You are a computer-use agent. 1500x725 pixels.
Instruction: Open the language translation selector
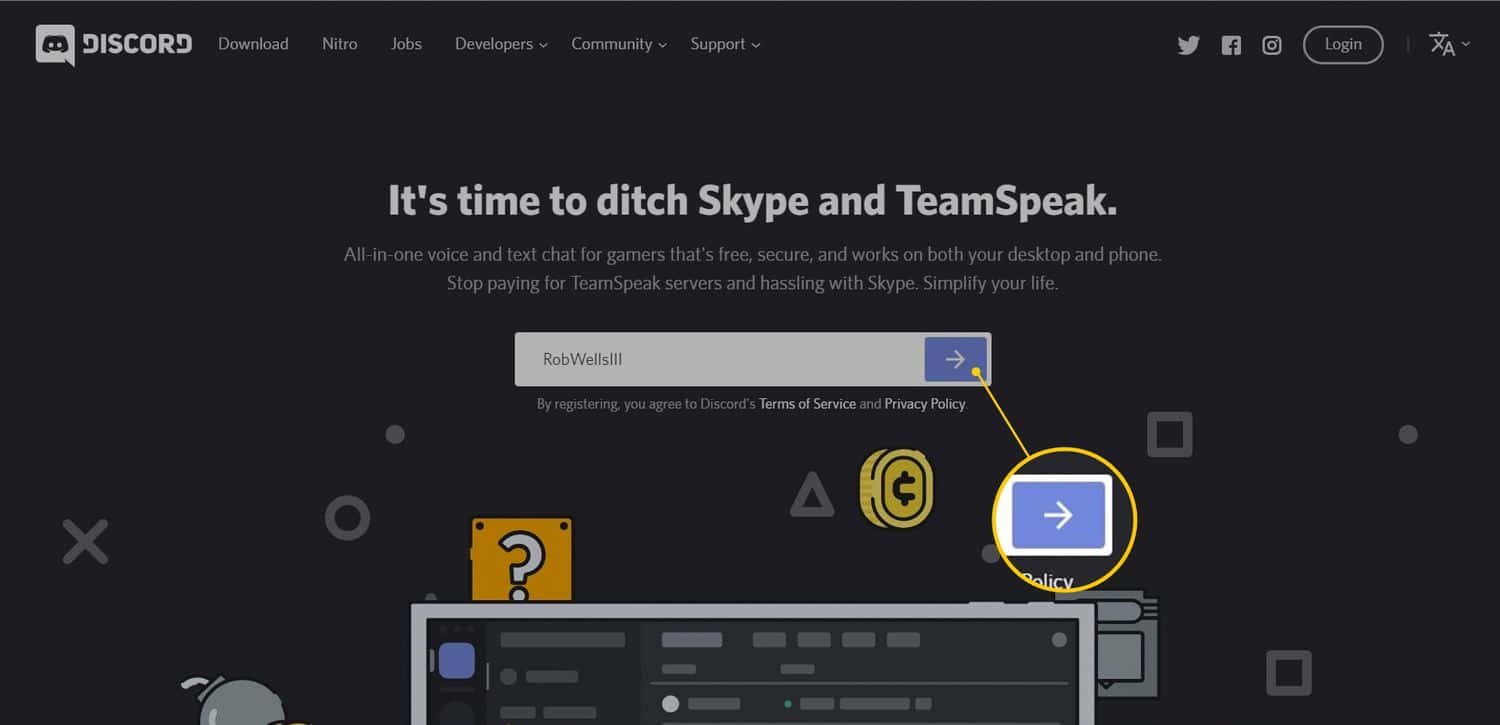coord(1449,44)
